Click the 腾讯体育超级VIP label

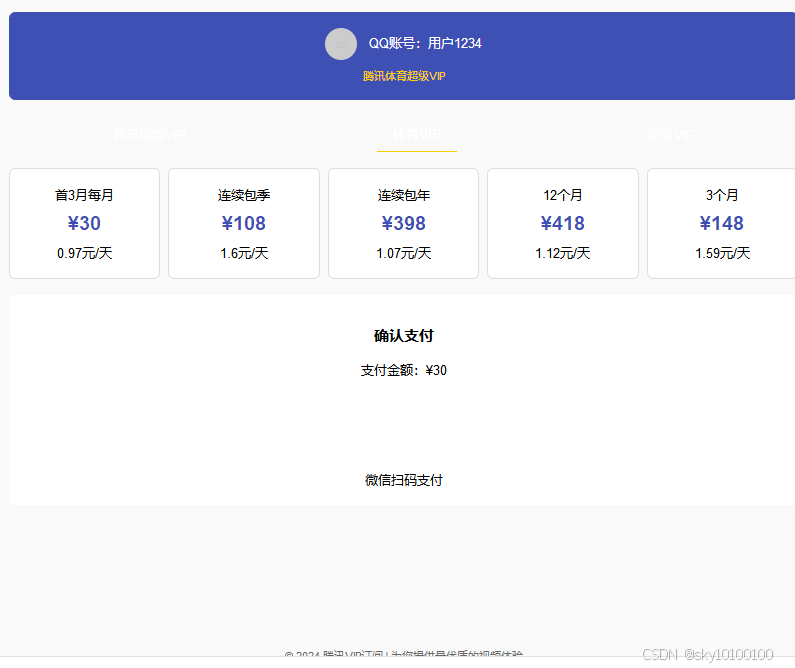[x=404, y=76]
